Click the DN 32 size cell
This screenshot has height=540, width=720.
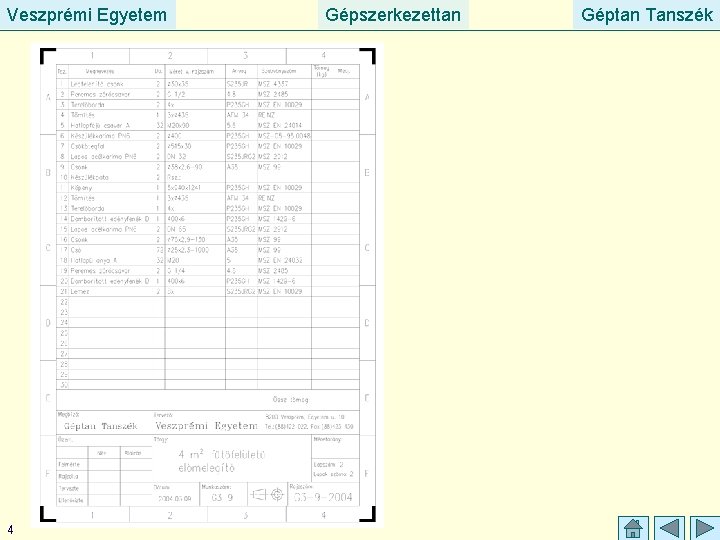tap(176, 157)
